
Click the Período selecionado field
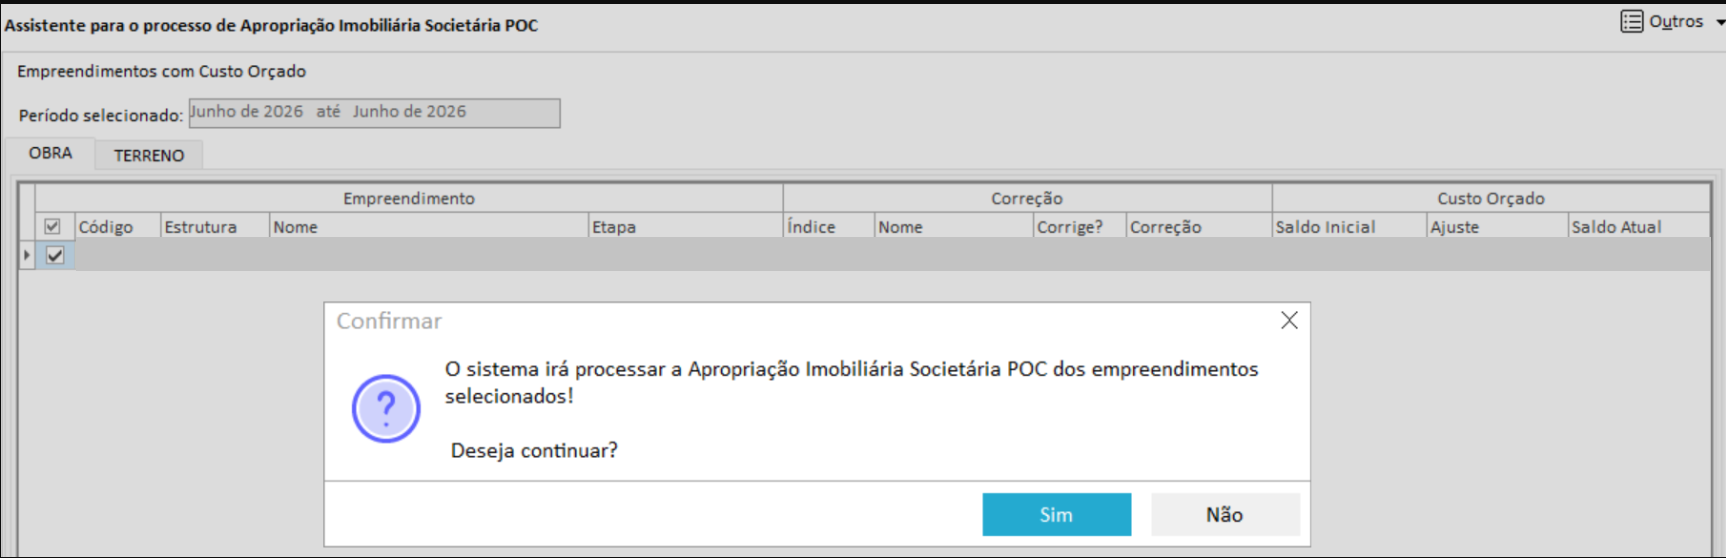click(x=374, y=112)
